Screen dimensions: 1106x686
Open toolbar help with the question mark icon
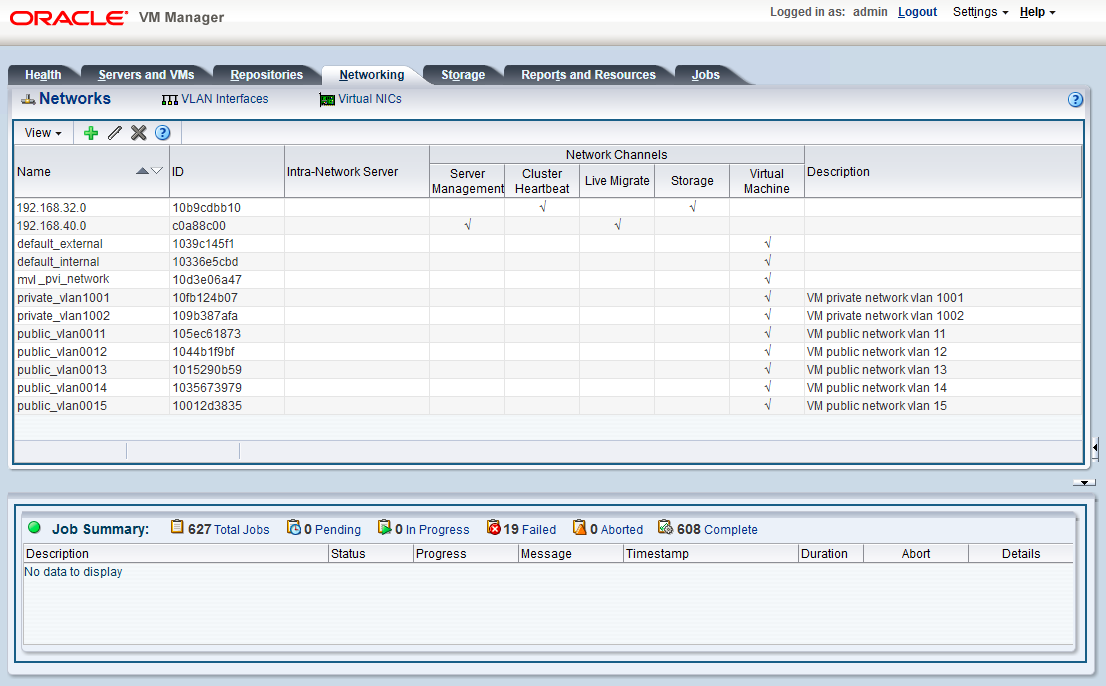(x=162, y=132)
